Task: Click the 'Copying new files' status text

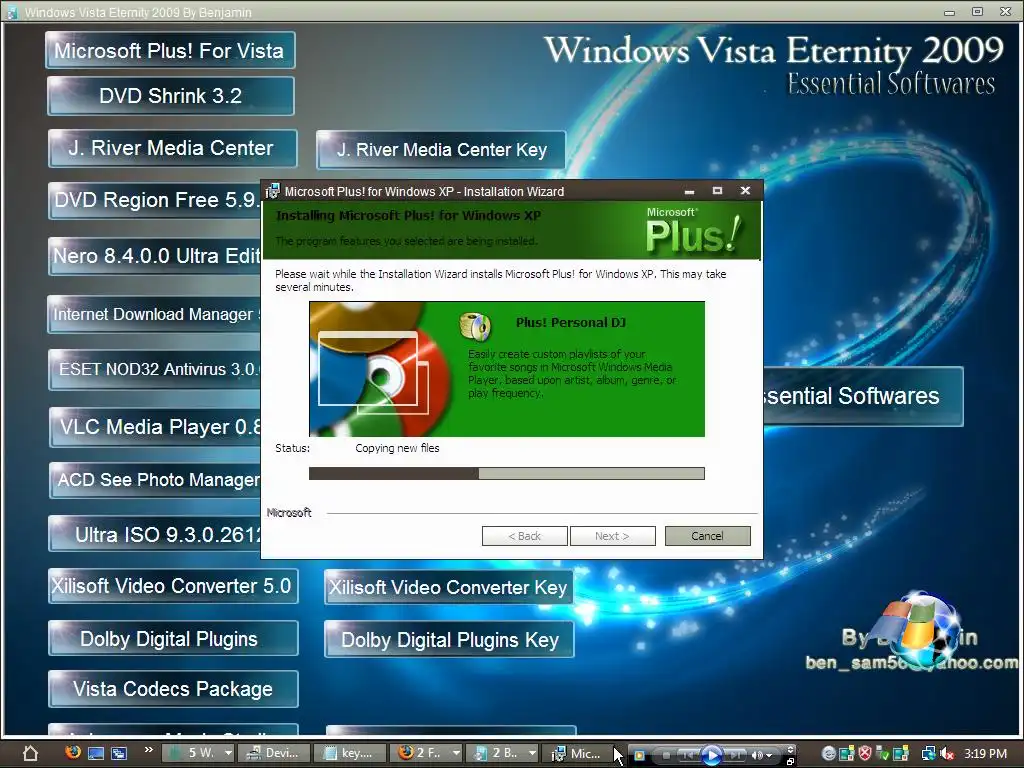Action: pos(397,448)
